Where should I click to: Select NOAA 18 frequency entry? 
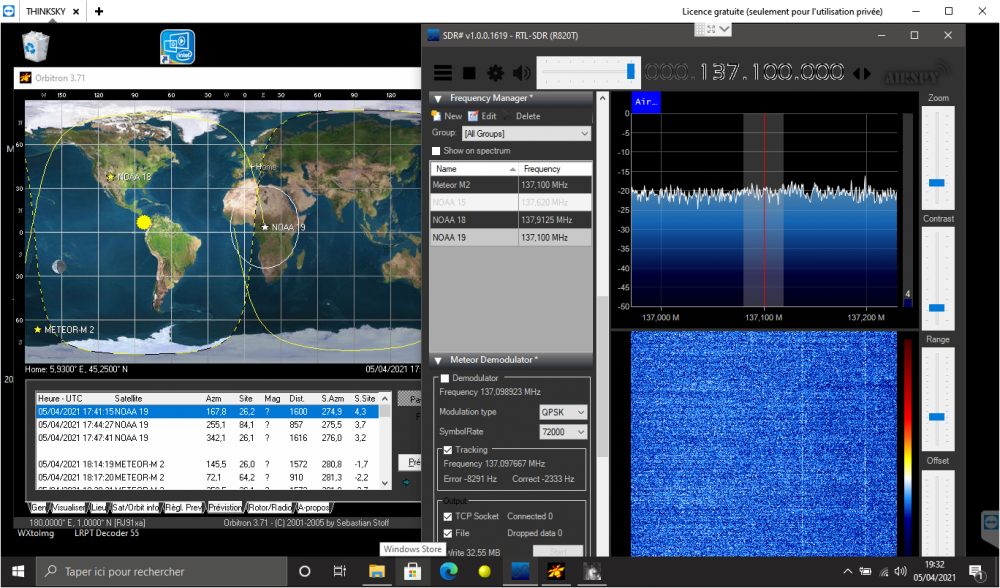pos(511,220)
